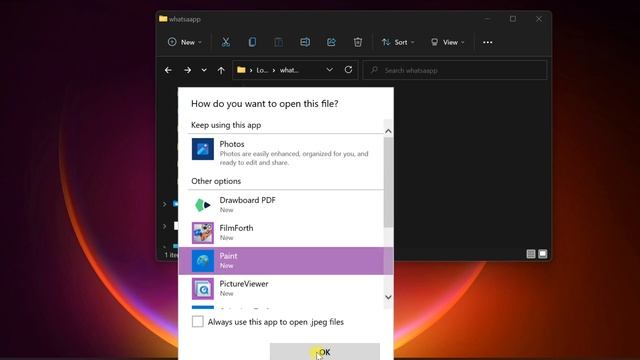Click the 'what...' breadcrumb in address bar
Screen dimensions: 640x360
pyautogui.click(x=289, y=70)
